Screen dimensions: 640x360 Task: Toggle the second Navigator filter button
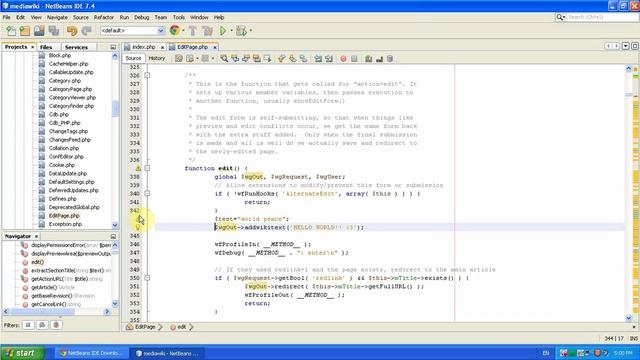point(42,325)
